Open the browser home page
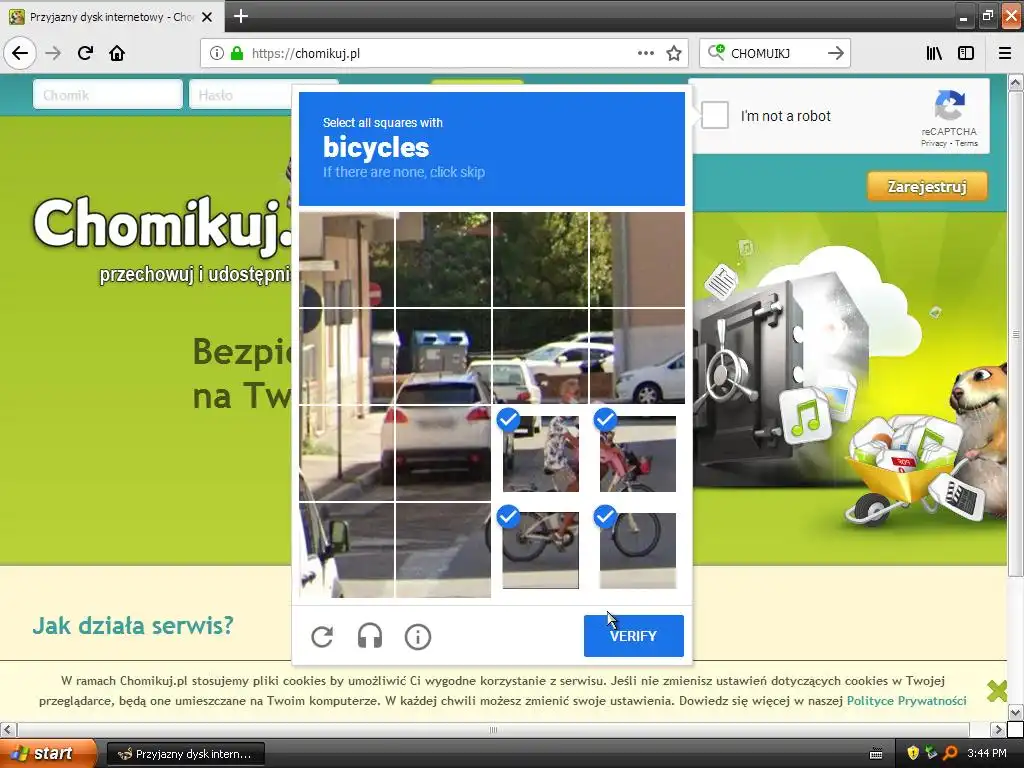This screenshot has height=768, width=1024. [x=117, y=53]
